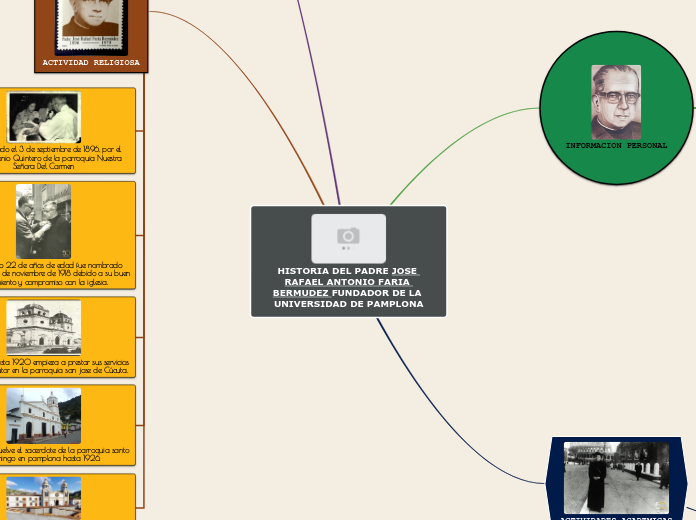Image resolution: width=696 pixels, height=520 pixels.
Task: Select text about parroquia san jose de Cúcuta
Action: [64, 366]
